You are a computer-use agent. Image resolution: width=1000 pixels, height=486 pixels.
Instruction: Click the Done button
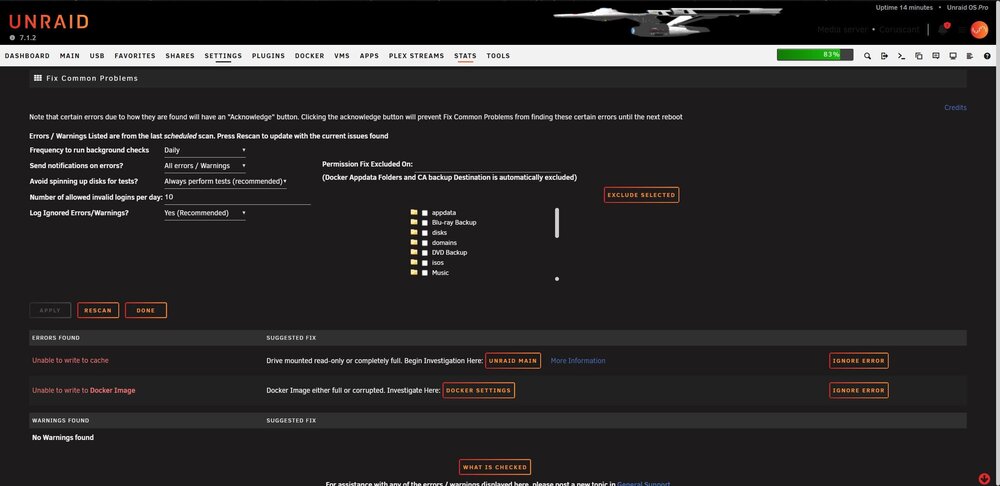tap(146, 311)
